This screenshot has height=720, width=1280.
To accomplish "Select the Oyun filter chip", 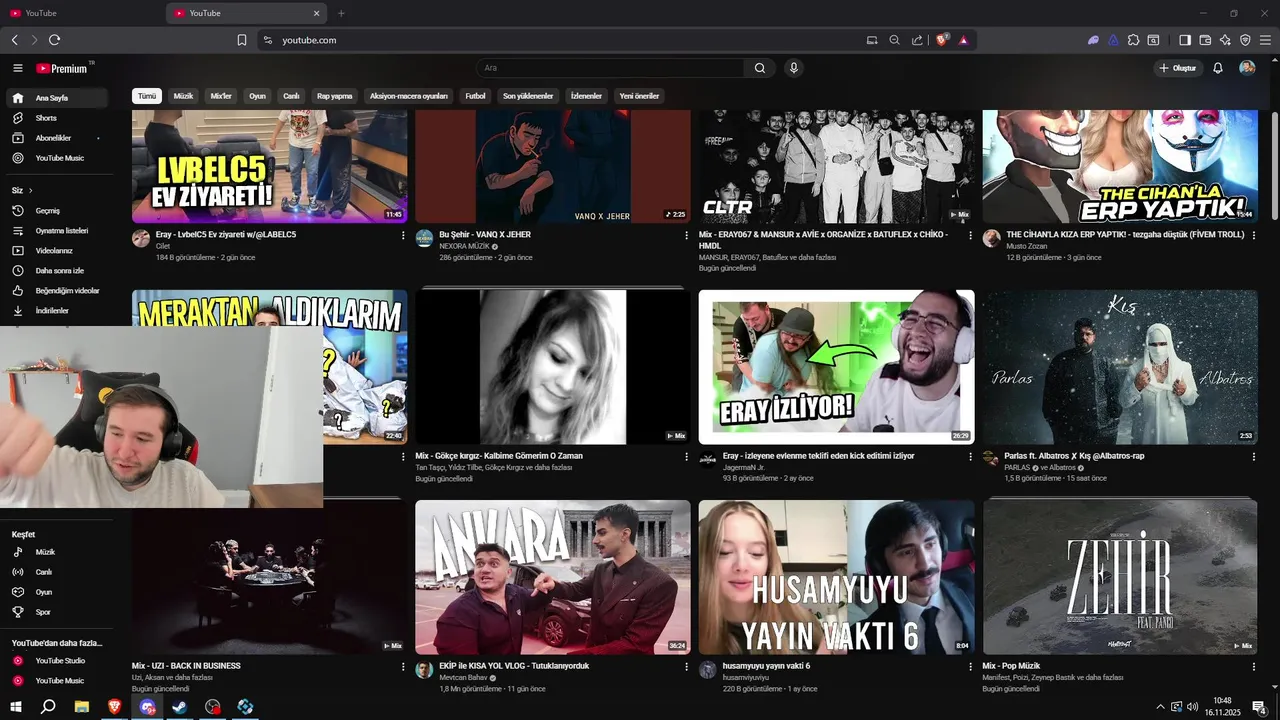I will coord(258,96).
